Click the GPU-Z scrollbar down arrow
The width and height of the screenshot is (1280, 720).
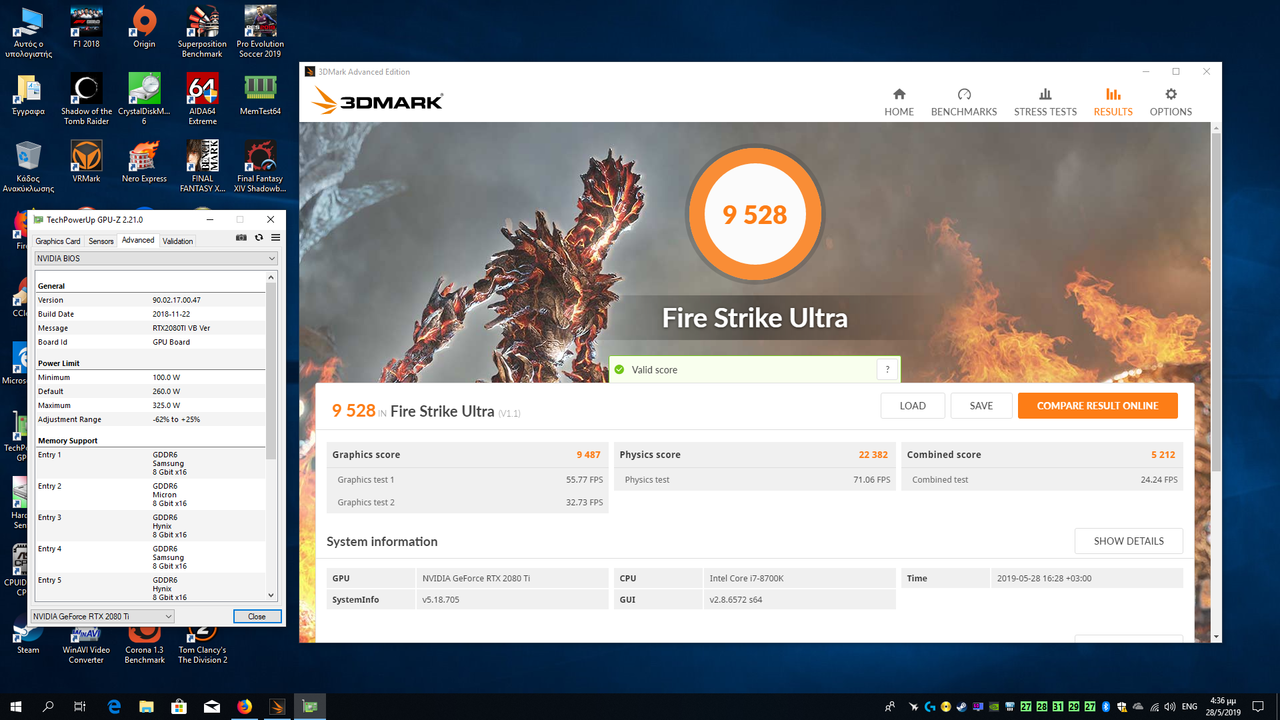point(271,595)
